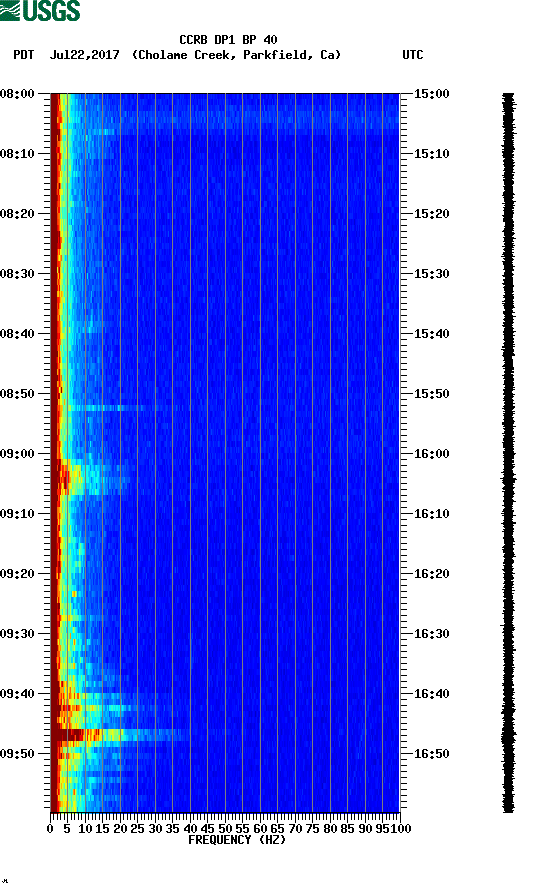
Task: Click the '08:20' PDT time label
Action: click(18, 214)
